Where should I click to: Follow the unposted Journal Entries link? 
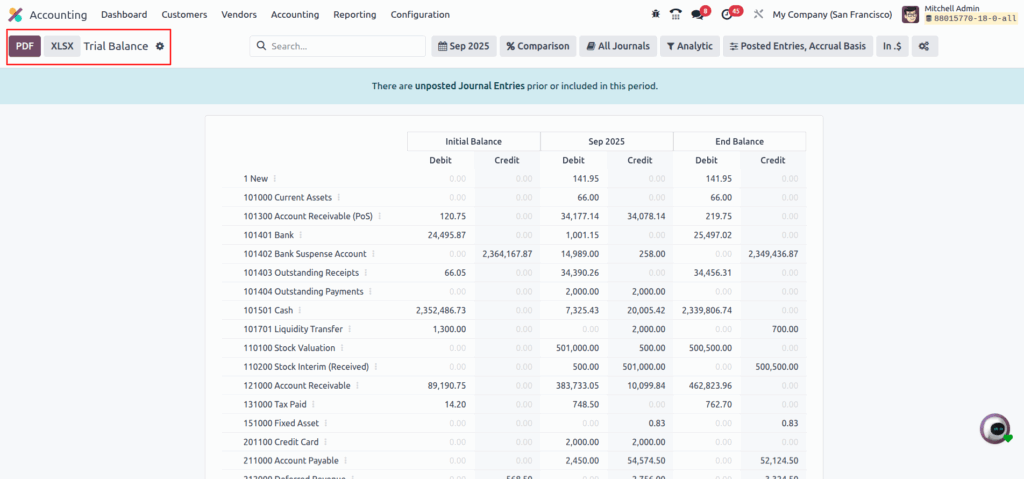coord(470,86)
